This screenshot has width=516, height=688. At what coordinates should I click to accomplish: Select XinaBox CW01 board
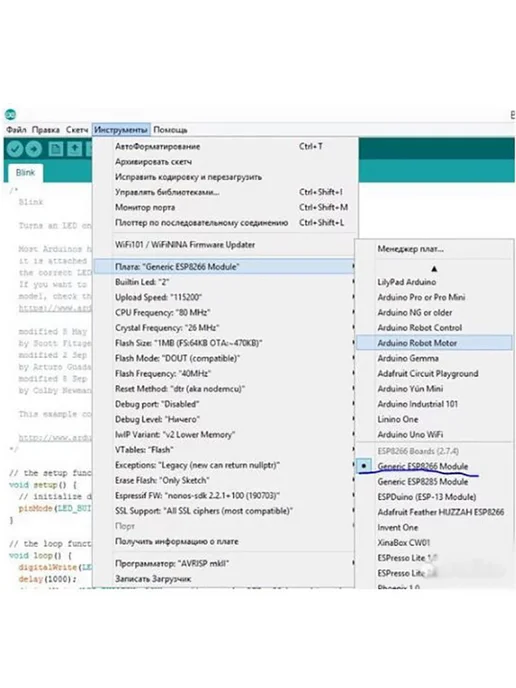[434, 543]
